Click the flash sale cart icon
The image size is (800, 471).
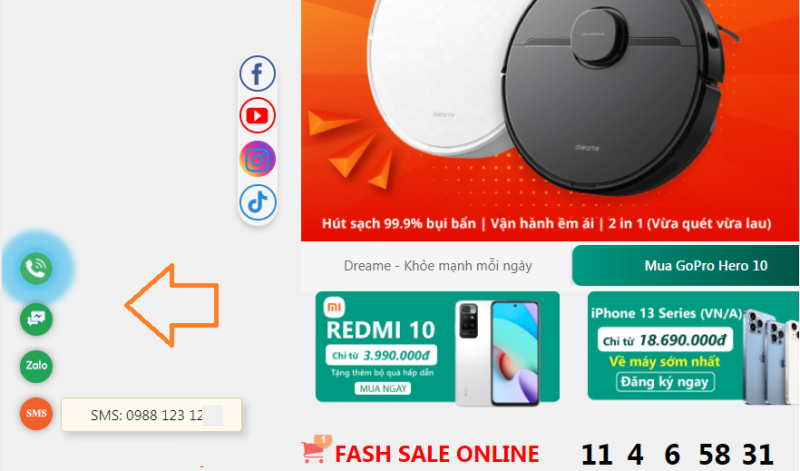click(315, 450)
